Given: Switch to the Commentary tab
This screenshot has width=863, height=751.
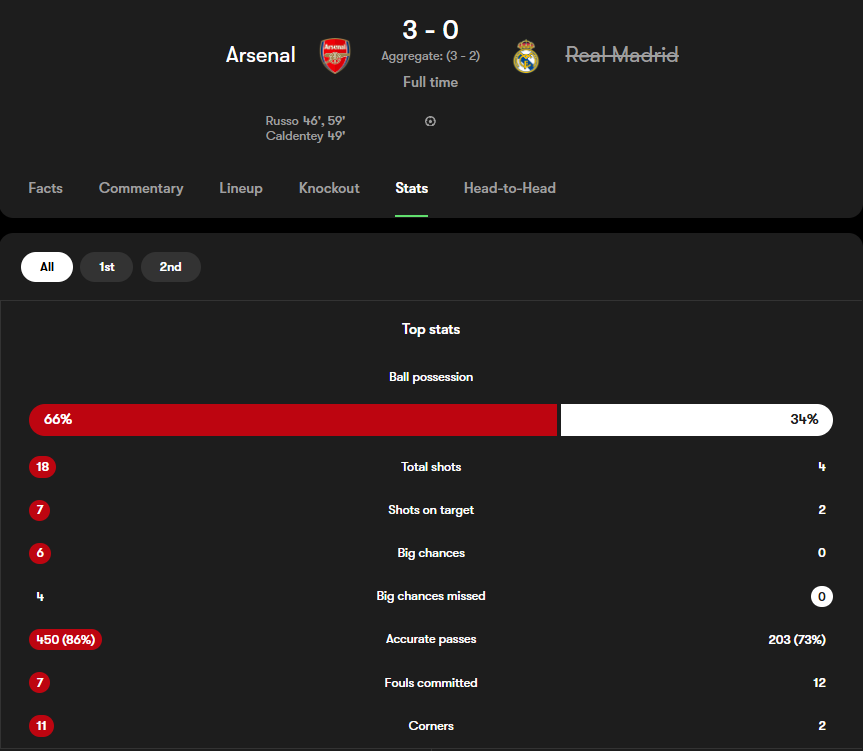Looking at the screenshot, I should click(x=141, y=188).
